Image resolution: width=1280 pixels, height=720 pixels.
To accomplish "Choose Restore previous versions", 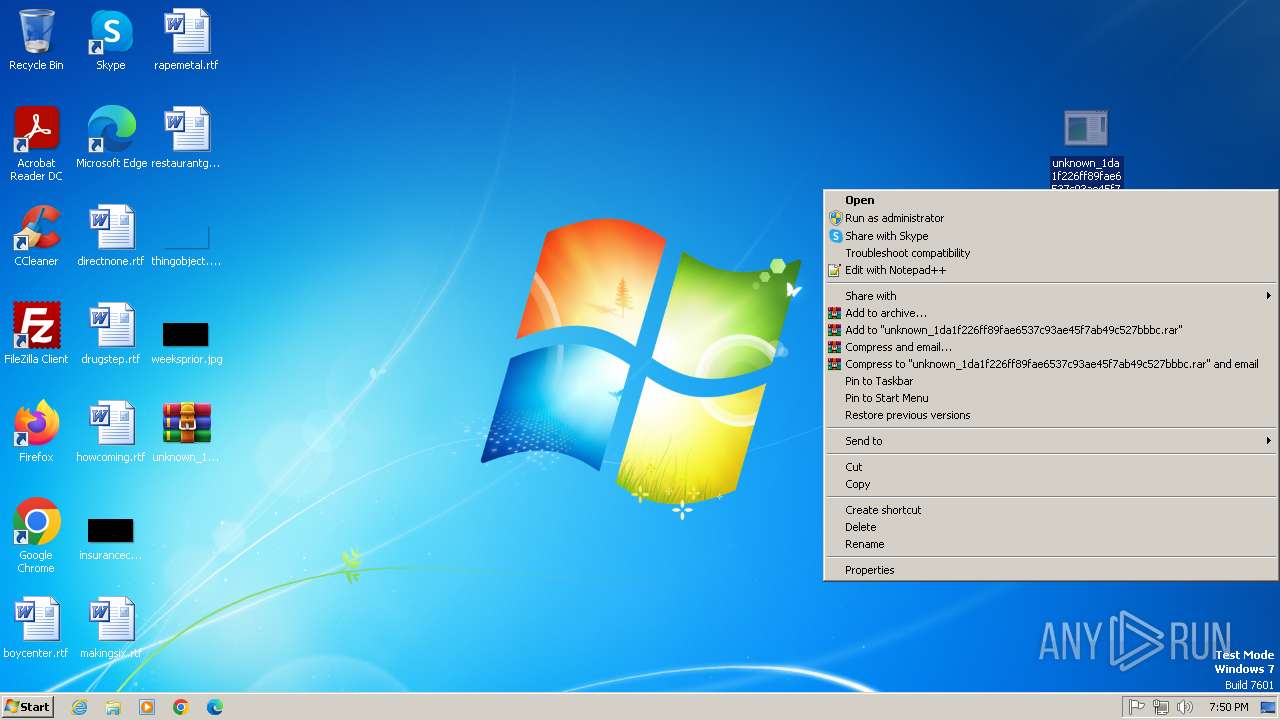I will pyautogui.click(x=1050, y=415).
